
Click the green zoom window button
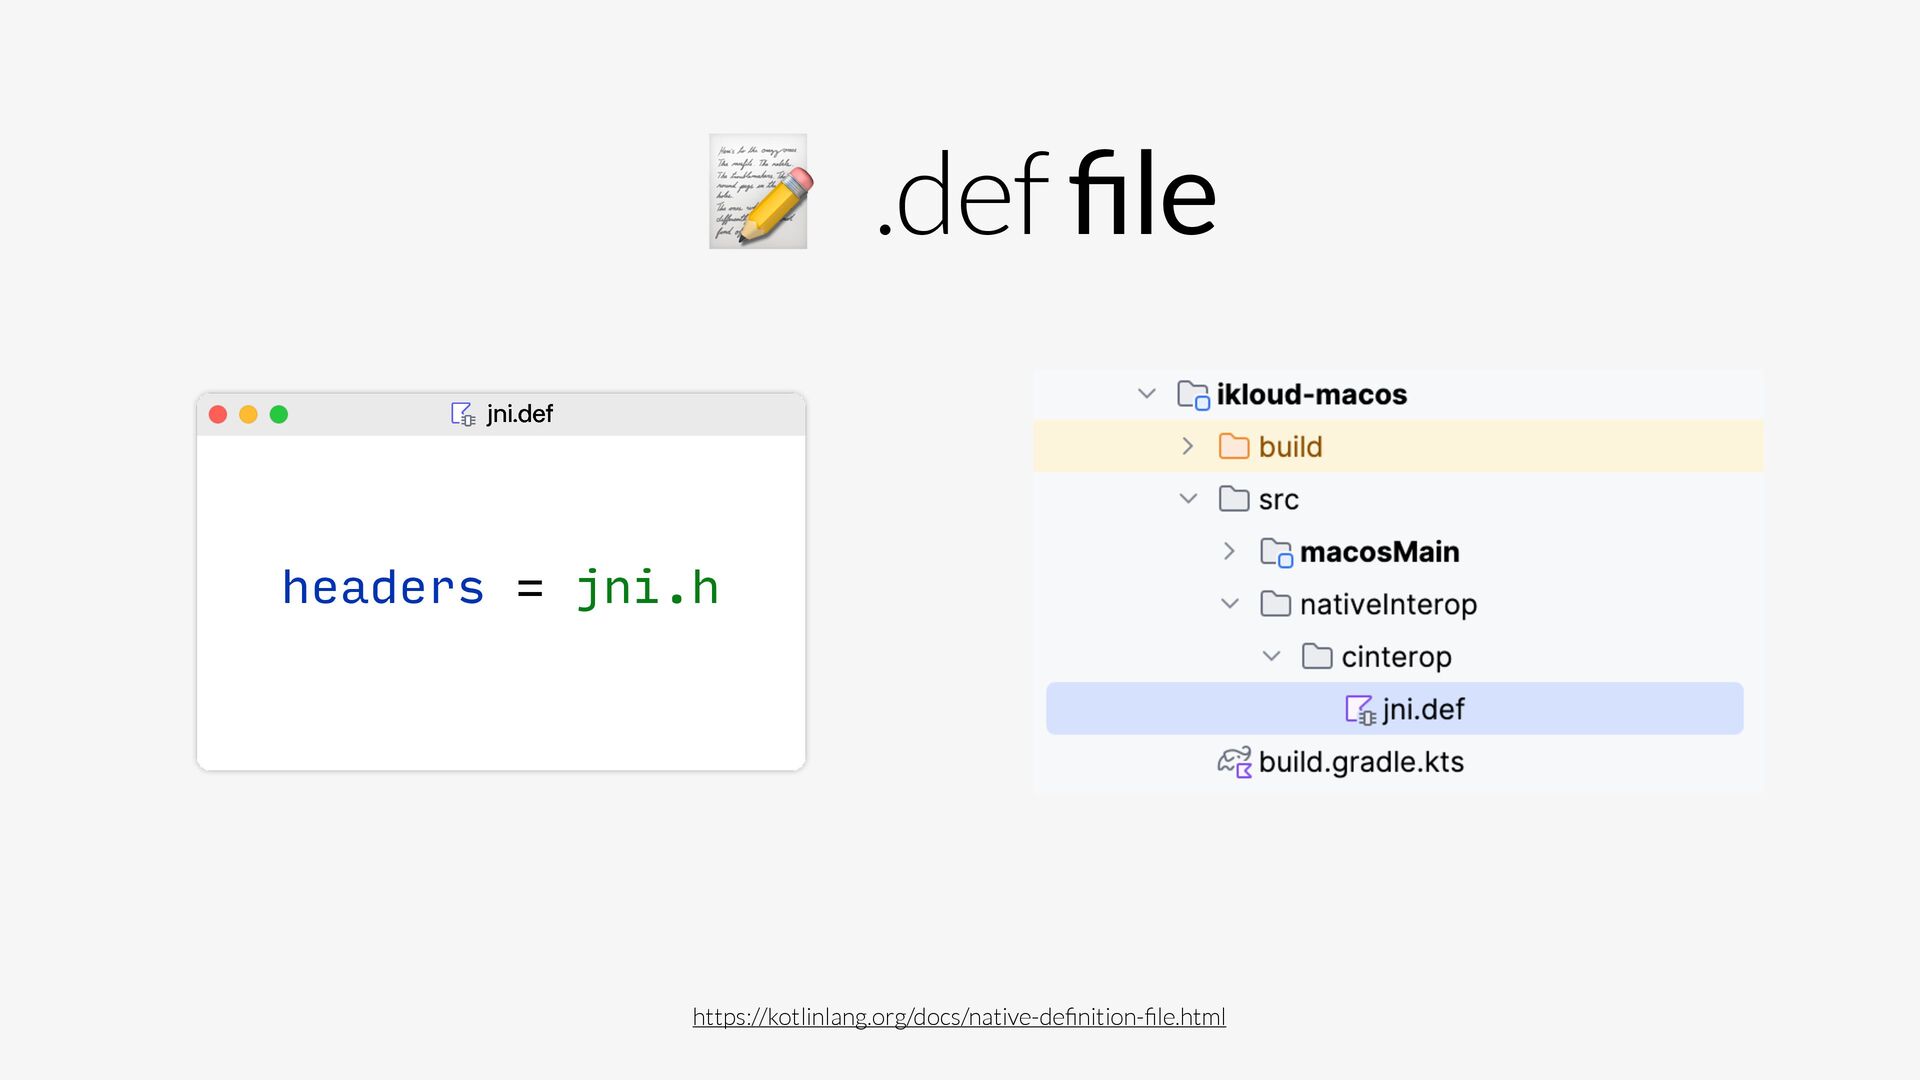279,414
